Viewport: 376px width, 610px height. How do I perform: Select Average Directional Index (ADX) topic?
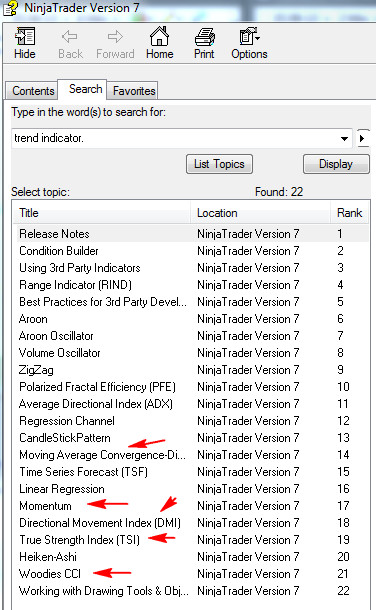point(96,404)
